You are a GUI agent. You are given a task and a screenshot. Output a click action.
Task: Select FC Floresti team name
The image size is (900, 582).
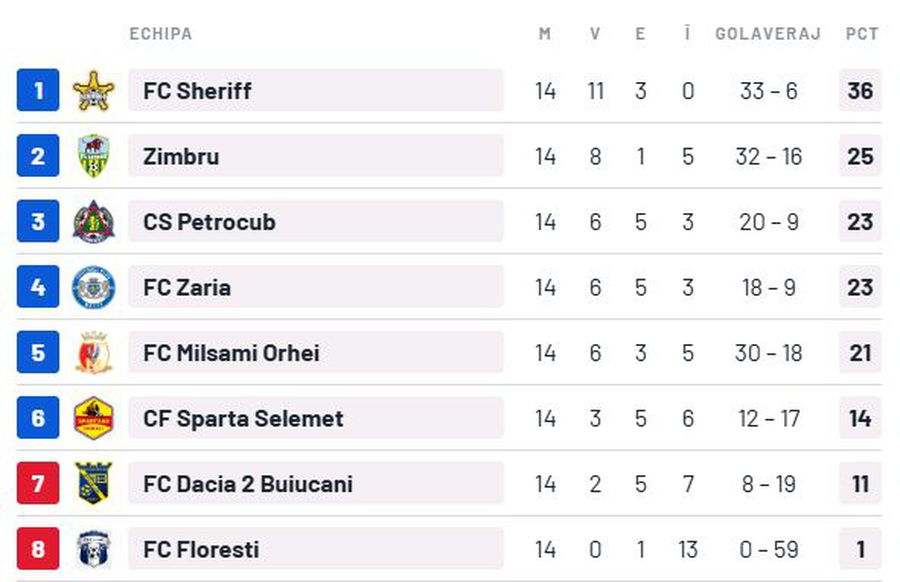tap(201, 549)
